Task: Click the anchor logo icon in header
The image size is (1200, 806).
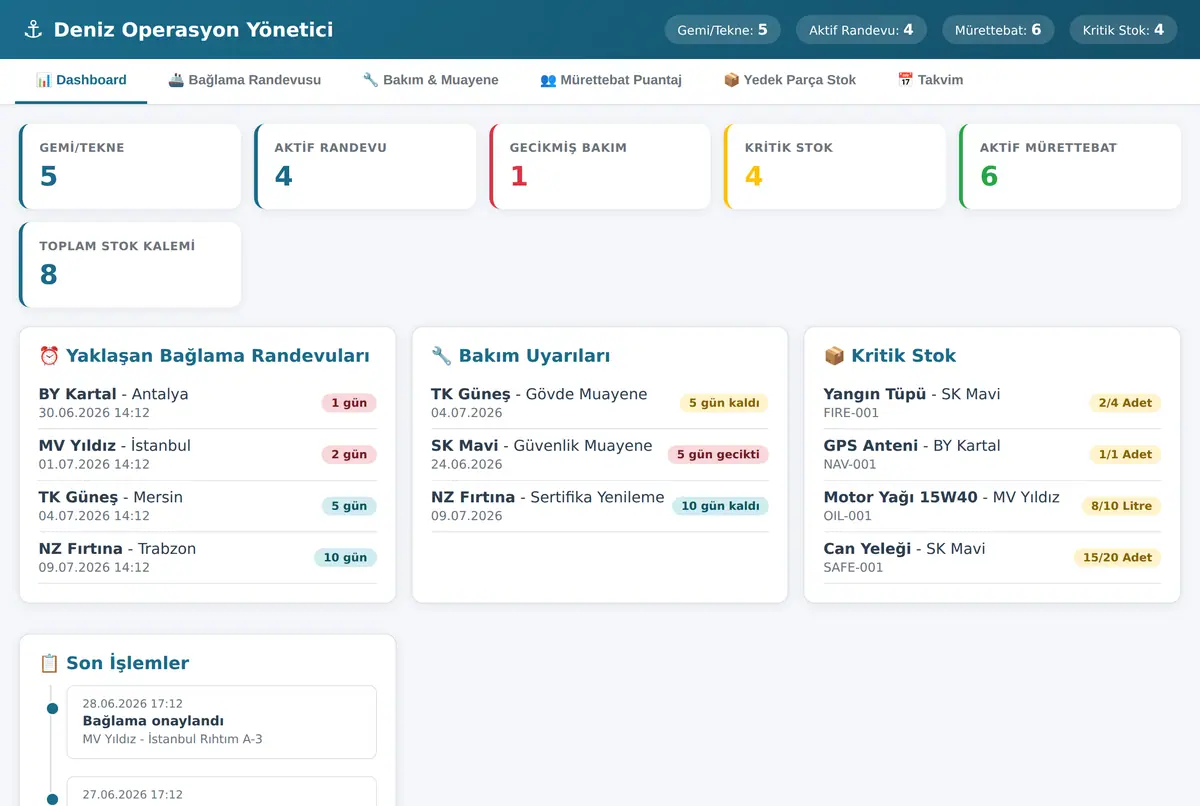Action: pyautogui.click(x=33, y=30)
